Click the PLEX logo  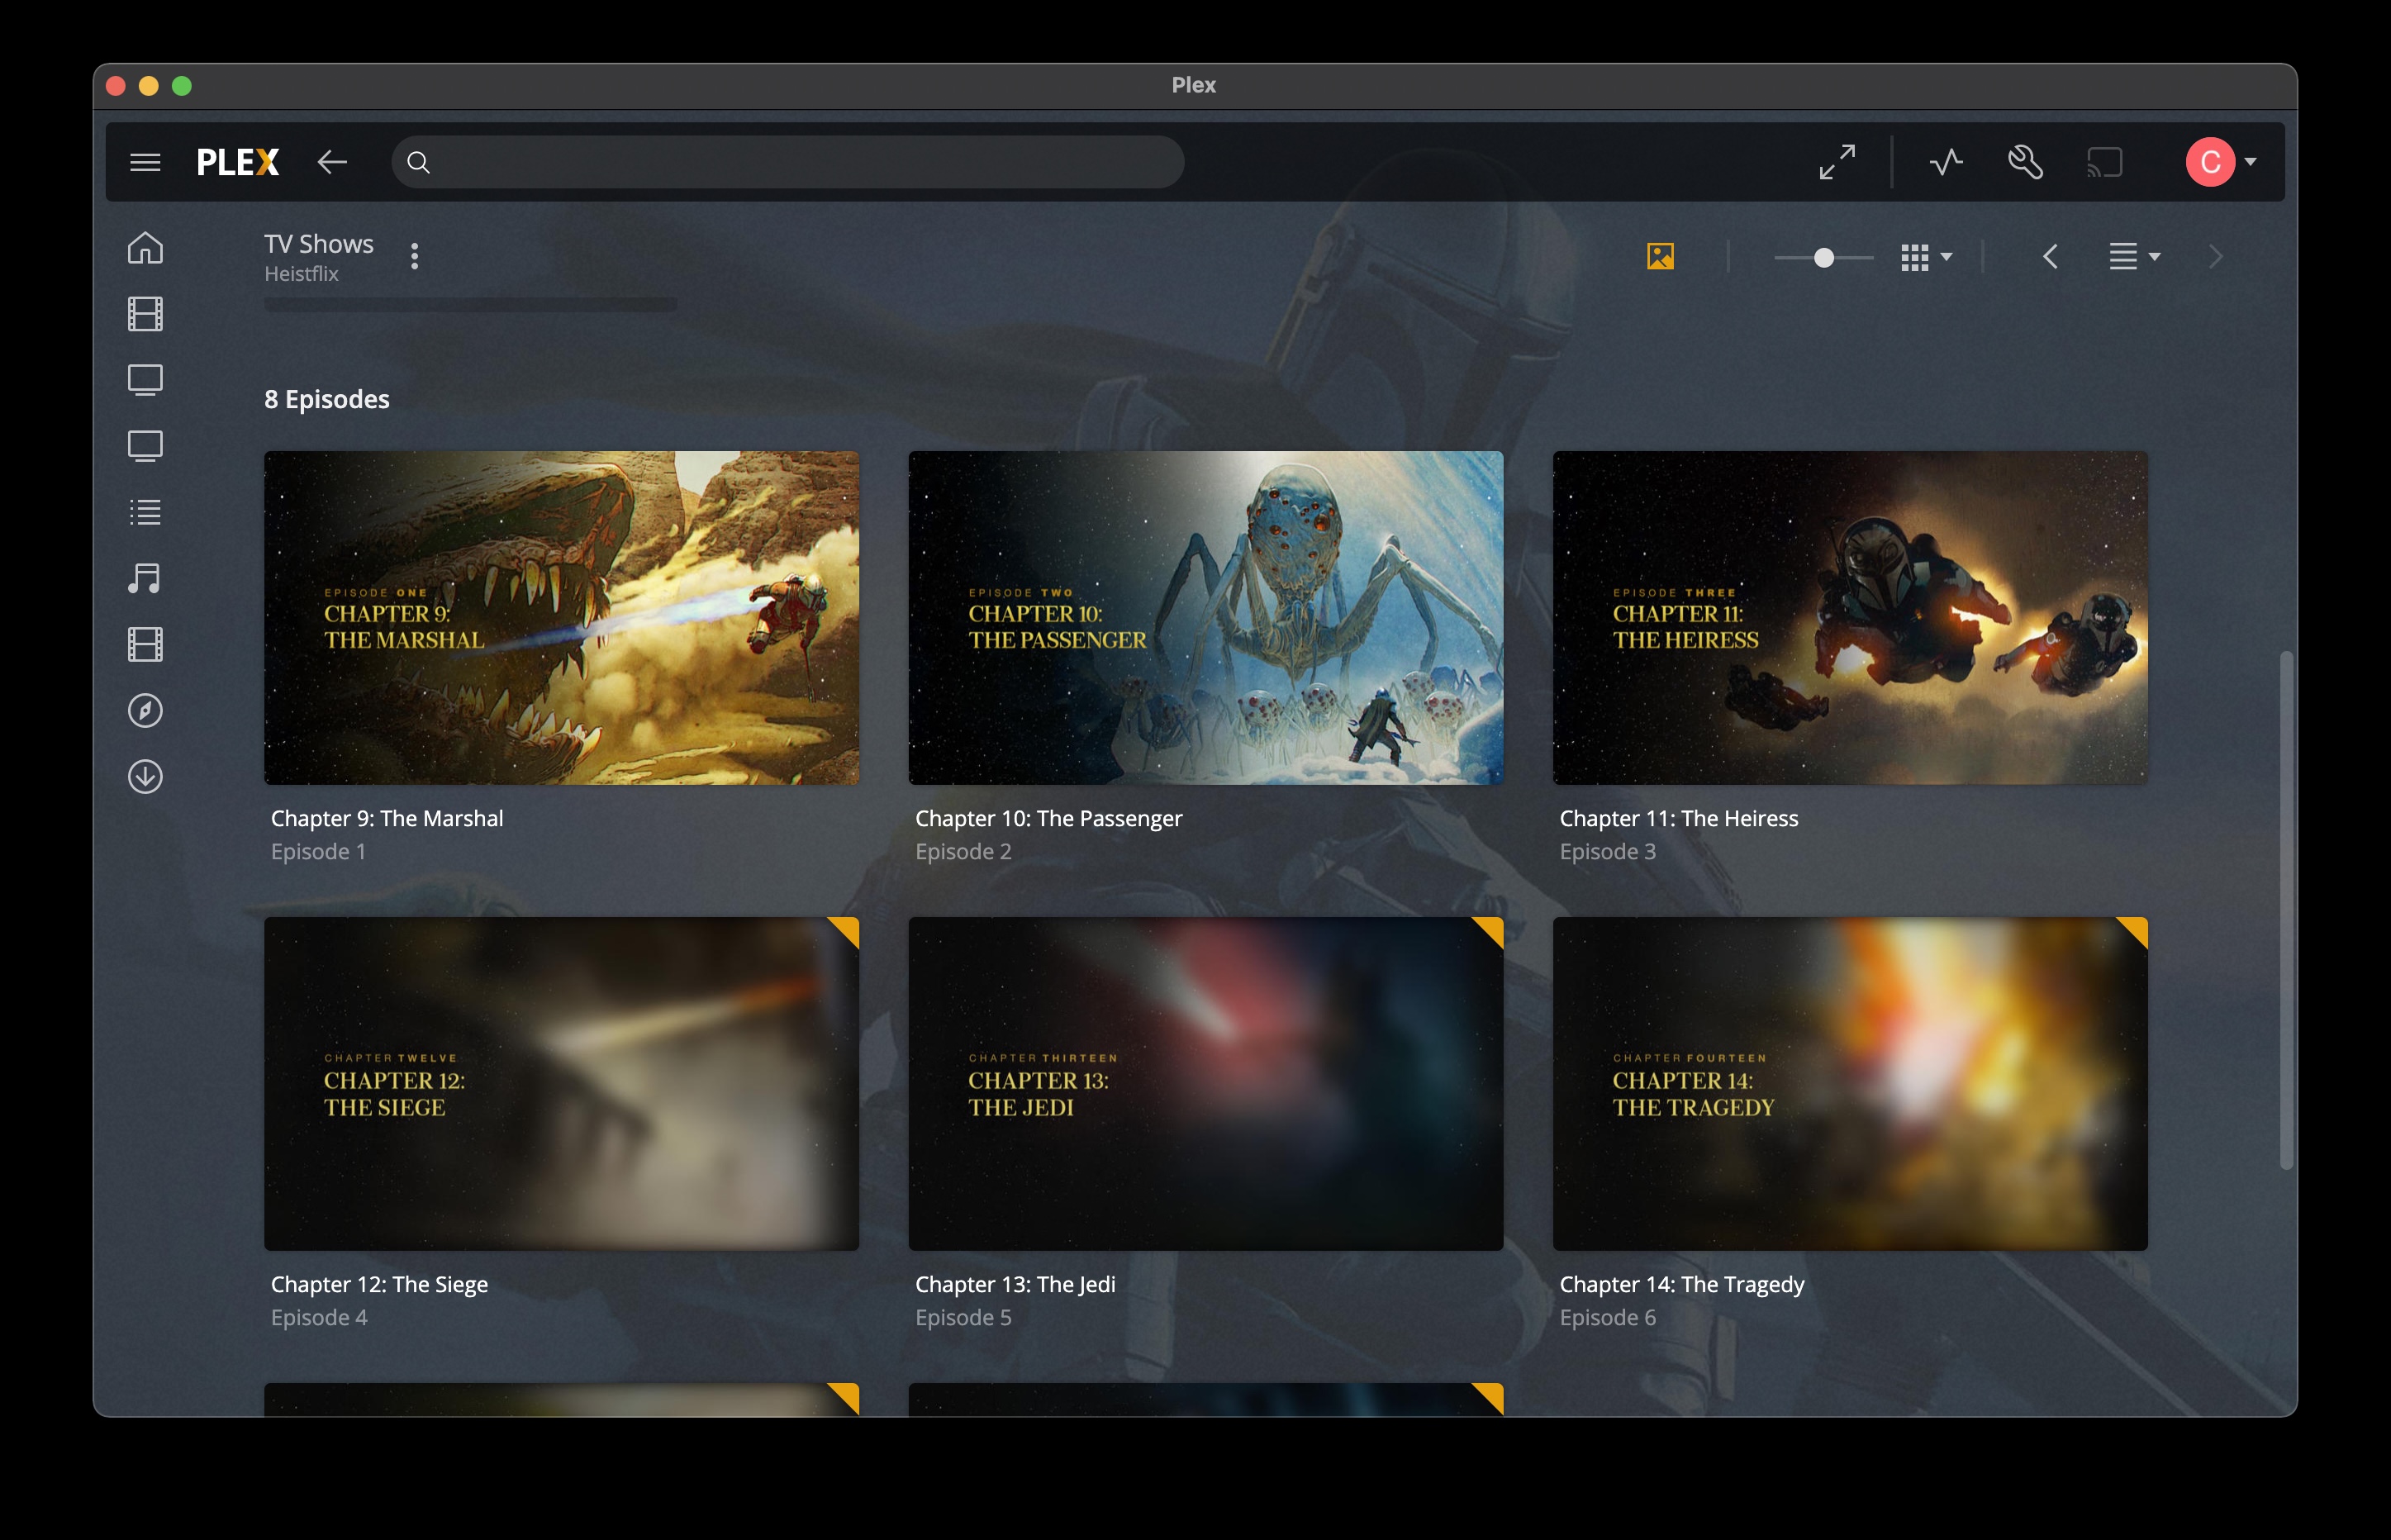pyautogui.click(x=238, y=162)
